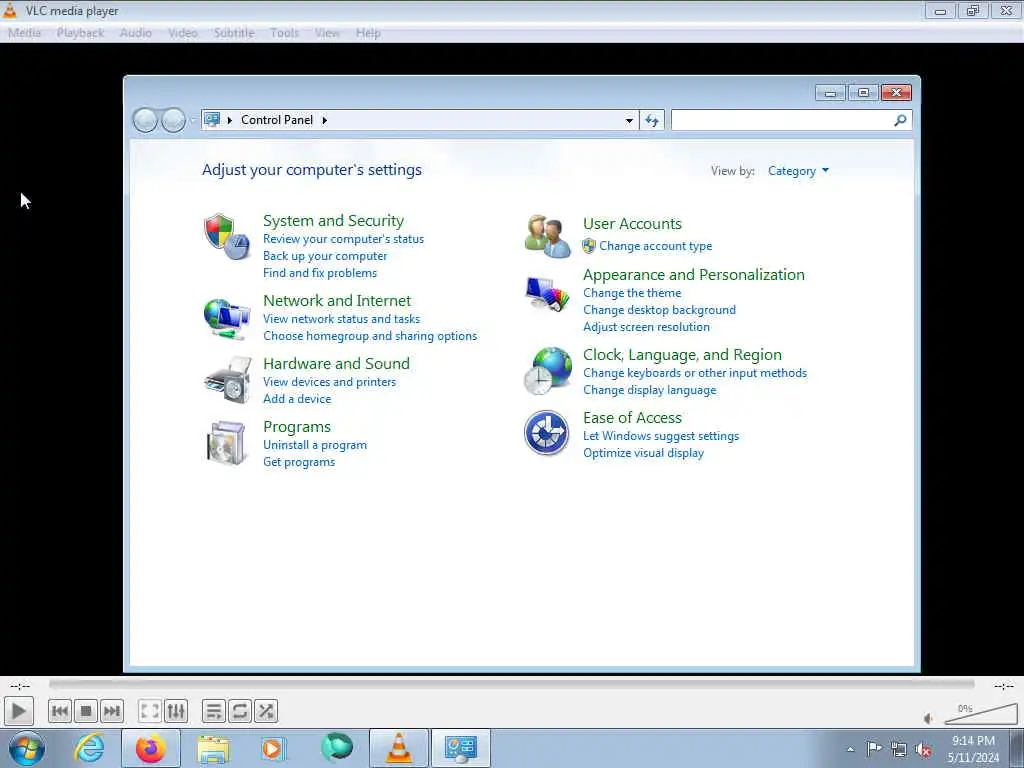Click the Hardware and Sound printer icon
Image resolution: width=1024 pixels, height=768 pixels.
[227, 380]
